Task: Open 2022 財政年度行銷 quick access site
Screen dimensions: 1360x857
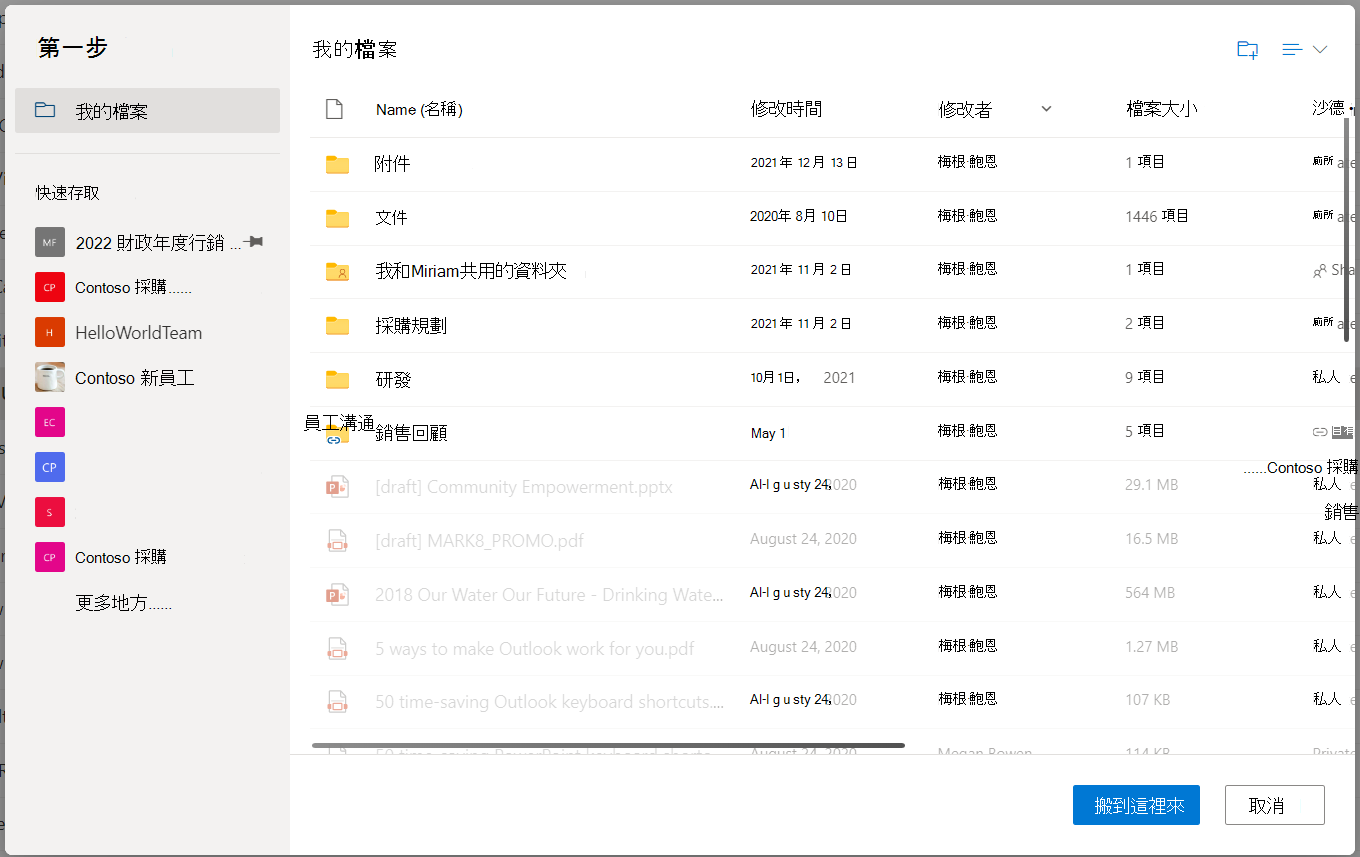Action: (x=158, y=242)
